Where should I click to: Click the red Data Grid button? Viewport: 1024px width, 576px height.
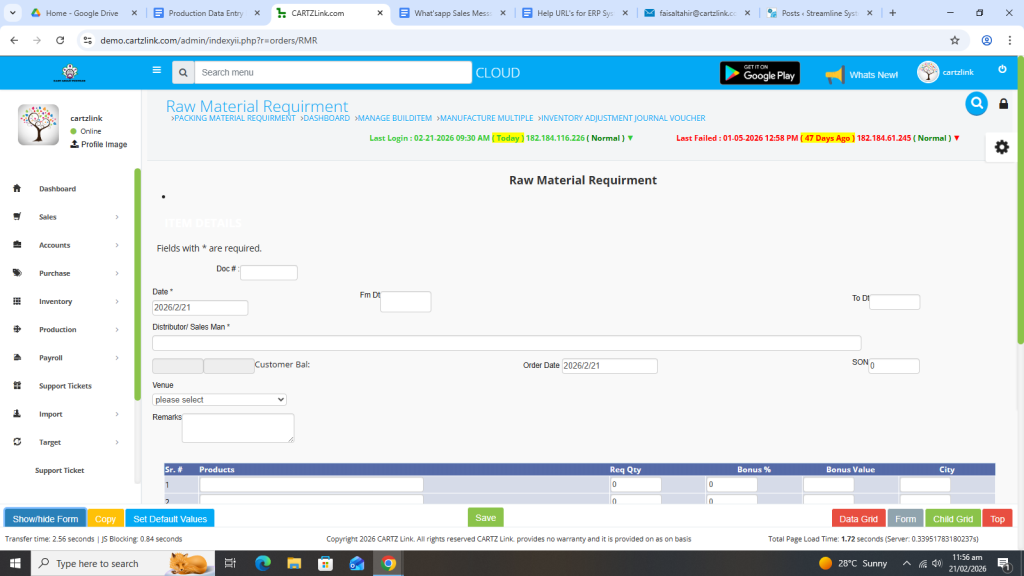click(858, 519)
